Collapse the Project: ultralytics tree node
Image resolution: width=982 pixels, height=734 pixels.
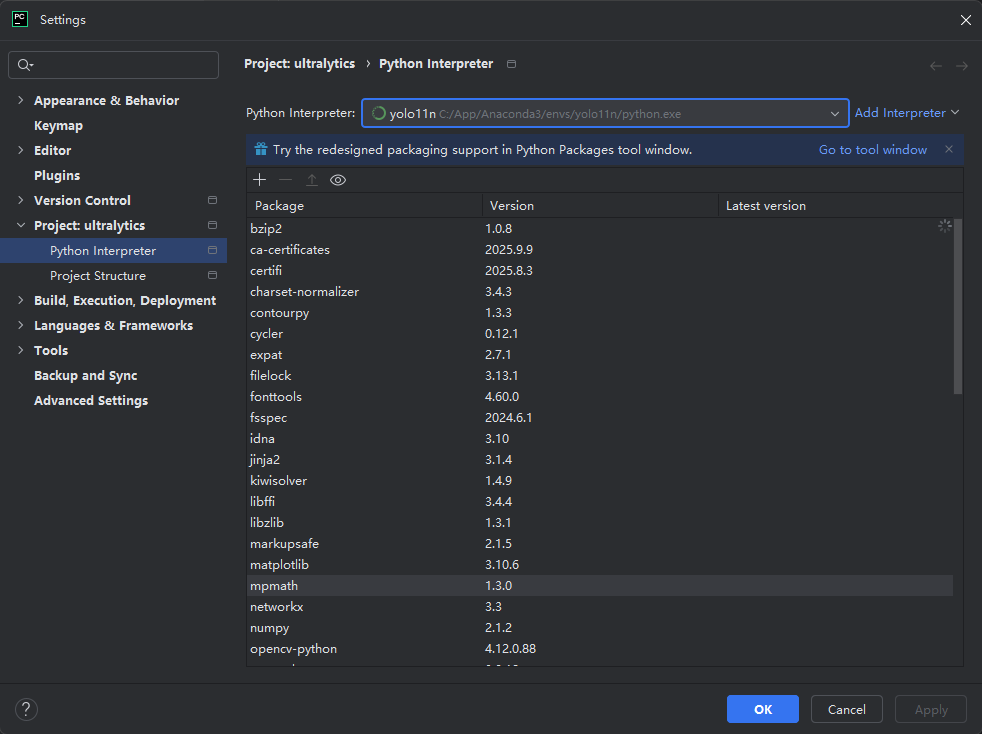coord(21,226)
